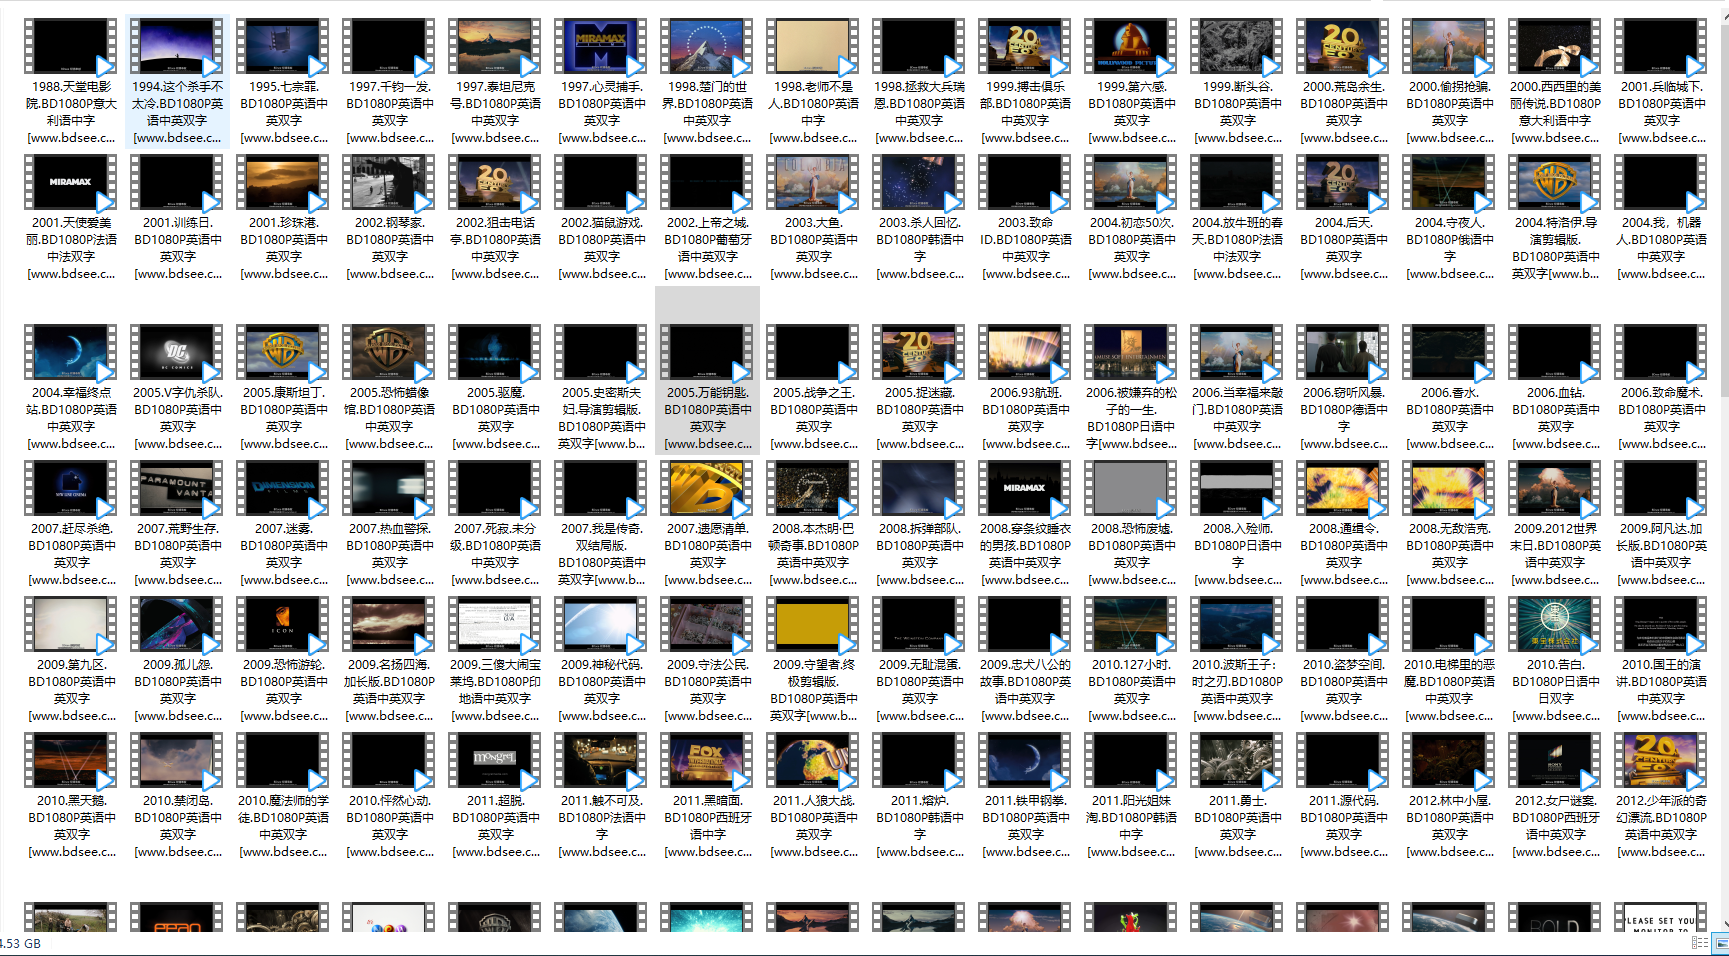Click the 1997.泰坦尼克号 video thumbnail
This screenshot has width=1729, height=956.
point(495,46)
